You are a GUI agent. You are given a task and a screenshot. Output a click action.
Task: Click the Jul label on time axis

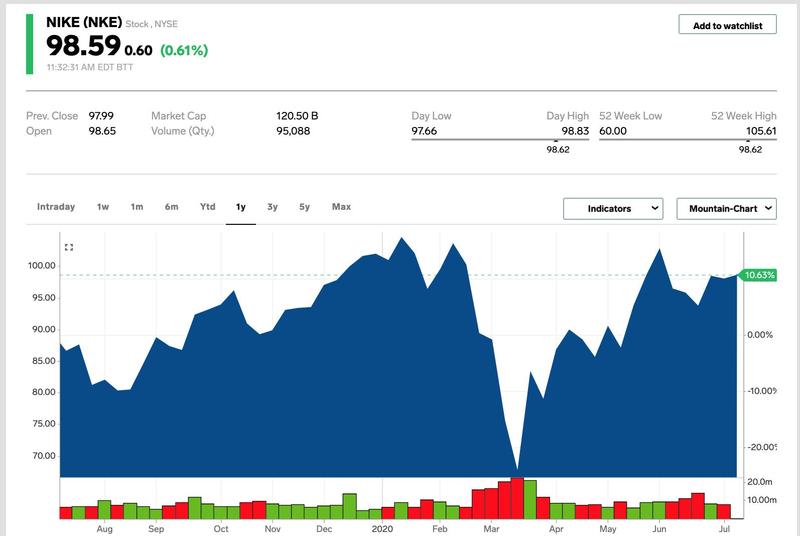pos(724,529)
